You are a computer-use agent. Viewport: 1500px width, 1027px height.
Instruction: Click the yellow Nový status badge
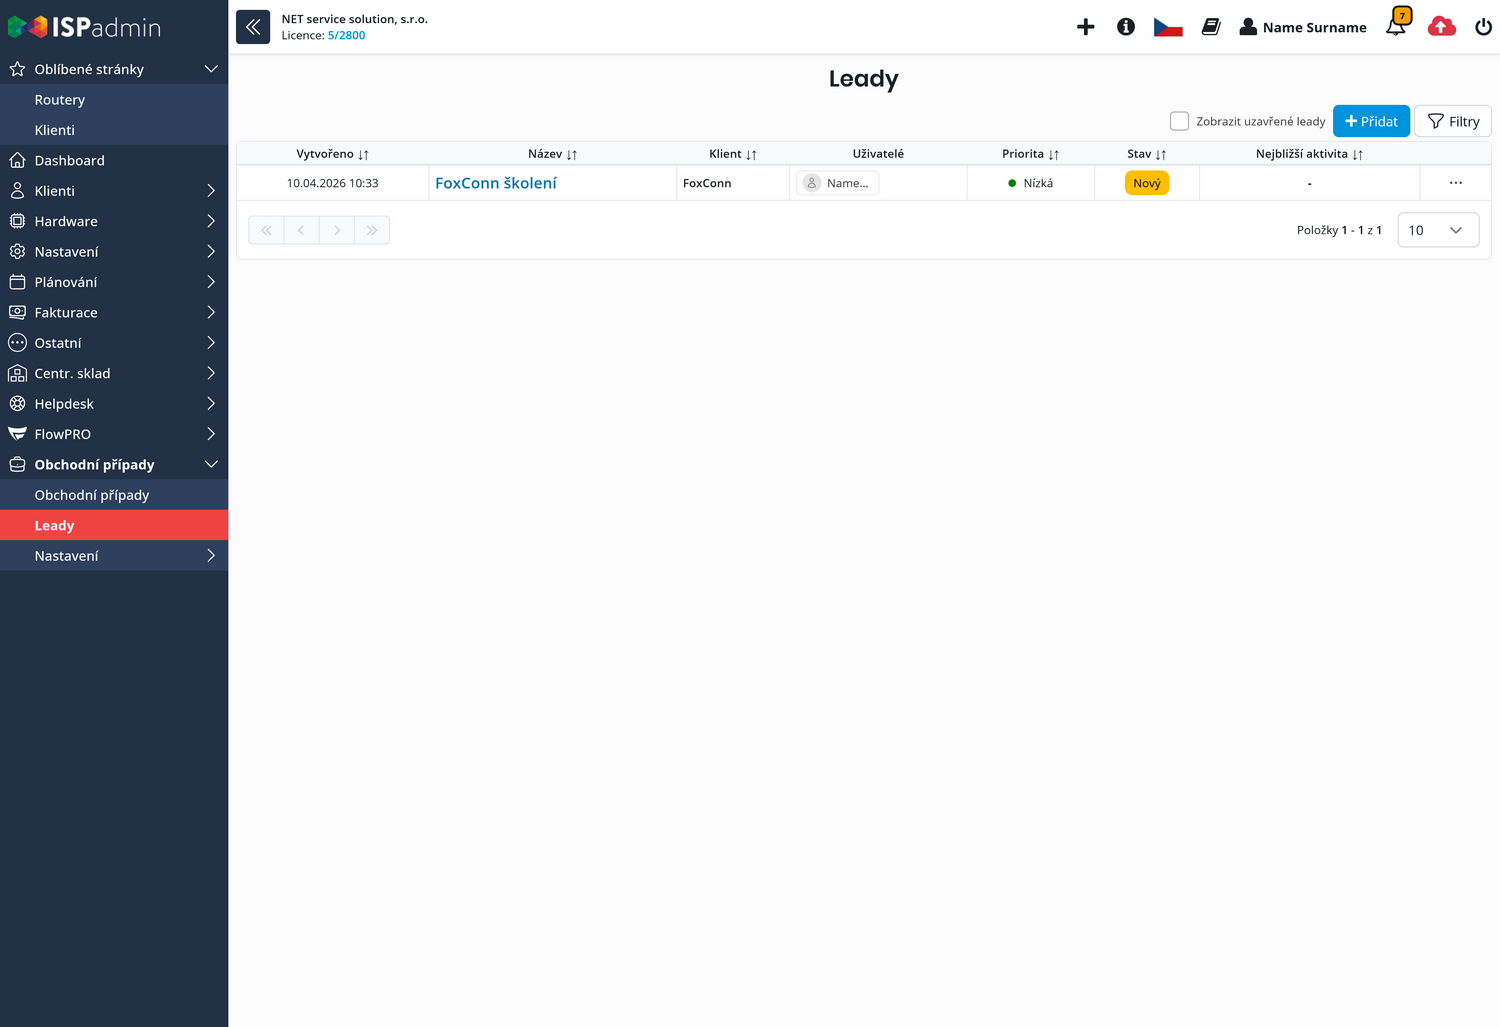point(1146,183)
